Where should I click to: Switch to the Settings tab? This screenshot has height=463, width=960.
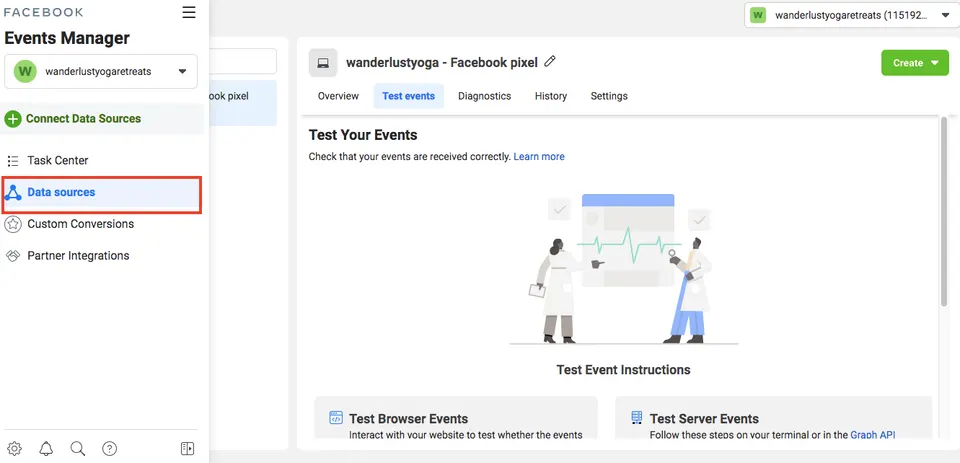[609, 96]
